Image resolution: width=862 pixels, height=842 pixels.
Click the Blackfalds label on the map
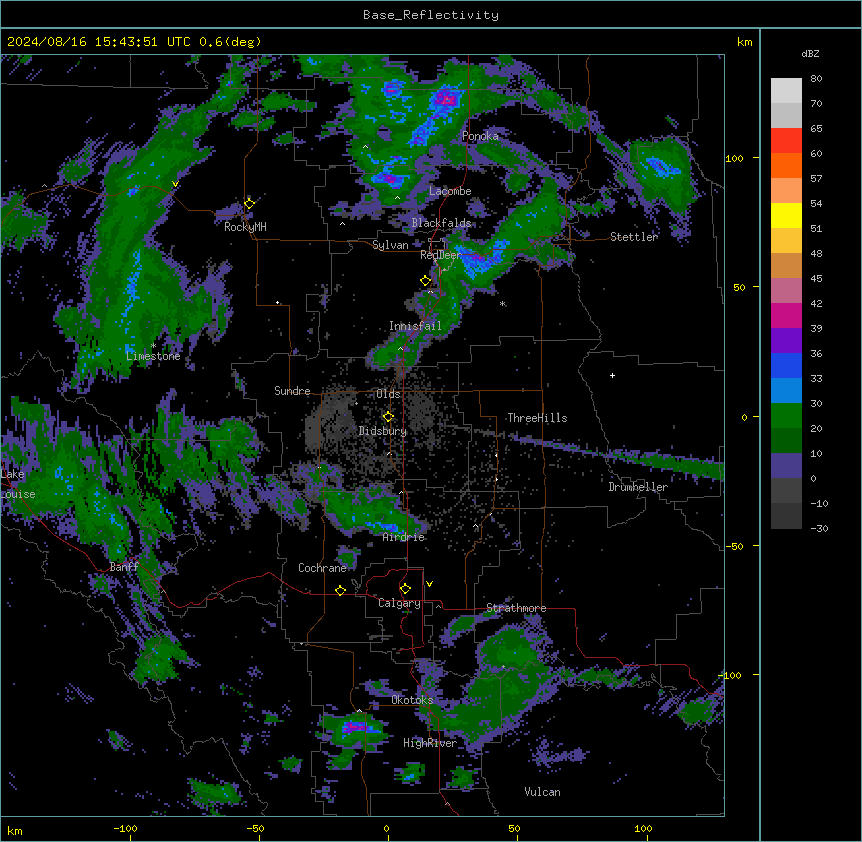click(441, 223)
